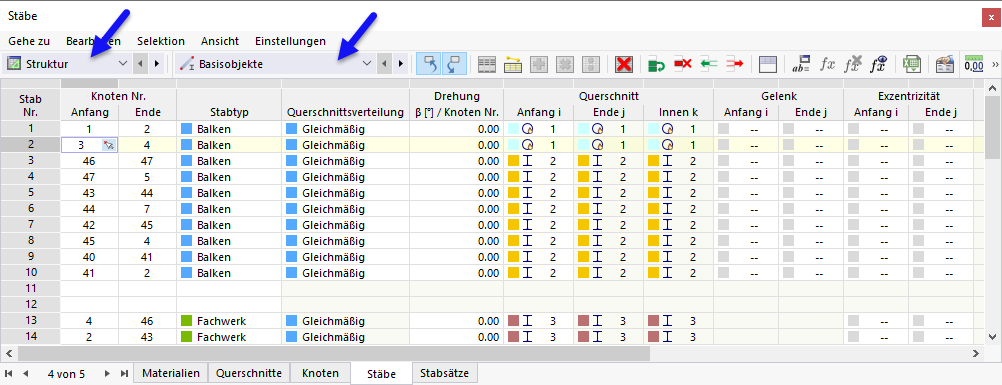Click the table settings icon with hand
1002x385 pixels.
click(944, 64)
